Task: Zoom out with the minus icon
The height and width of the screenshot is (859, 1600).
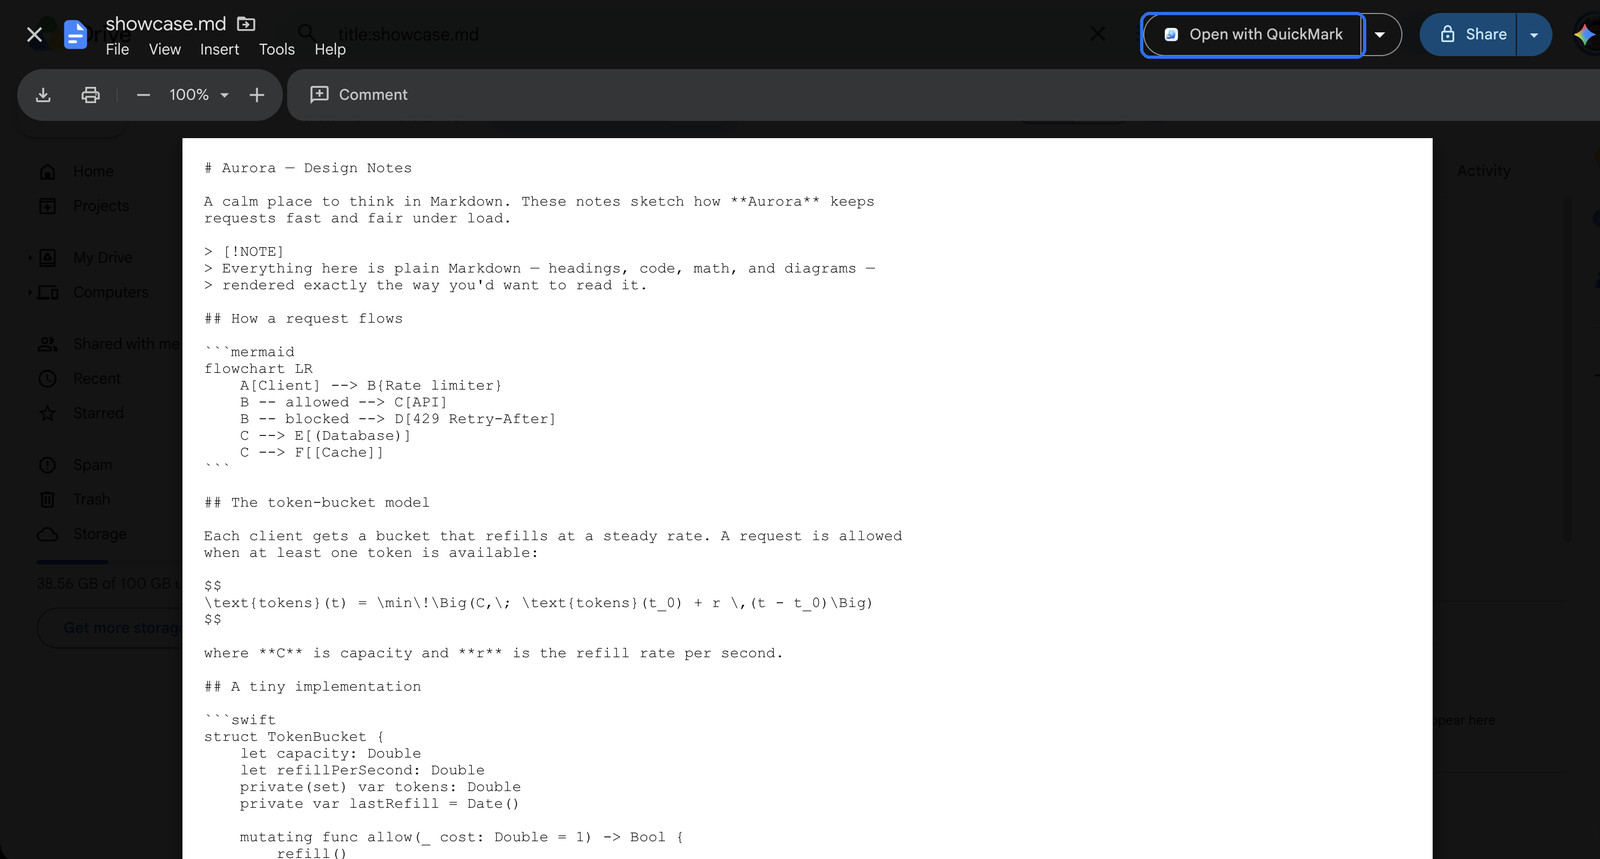Action: [x=143, y=95]
